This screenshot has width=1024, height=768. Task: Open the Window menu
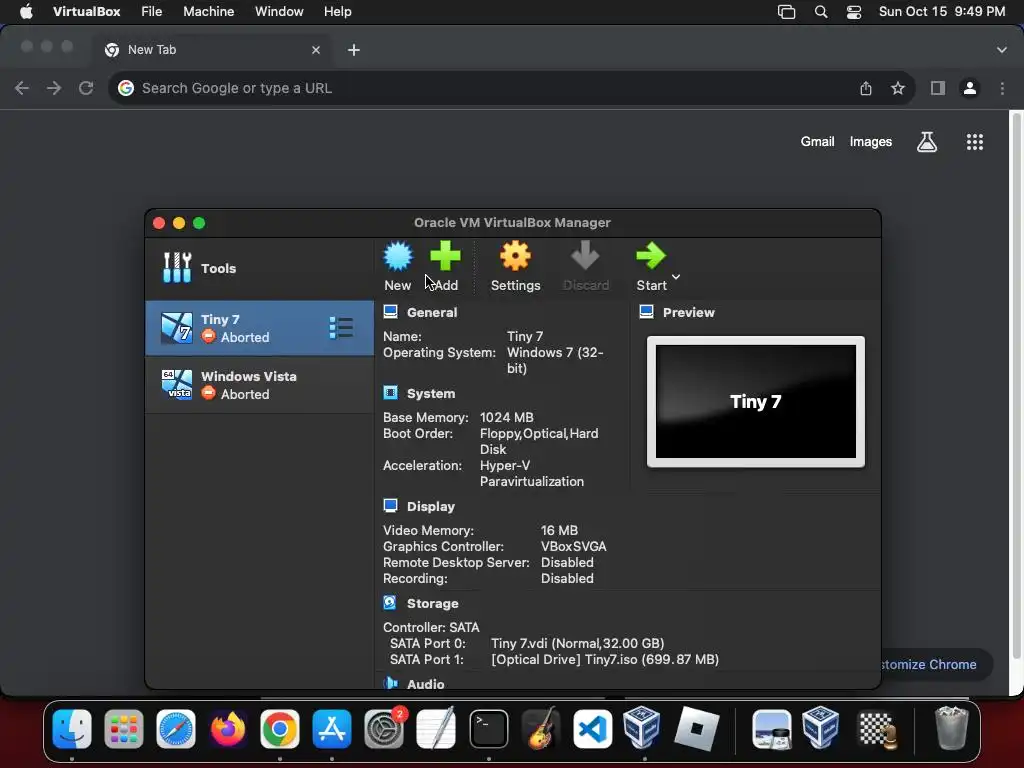279,12
